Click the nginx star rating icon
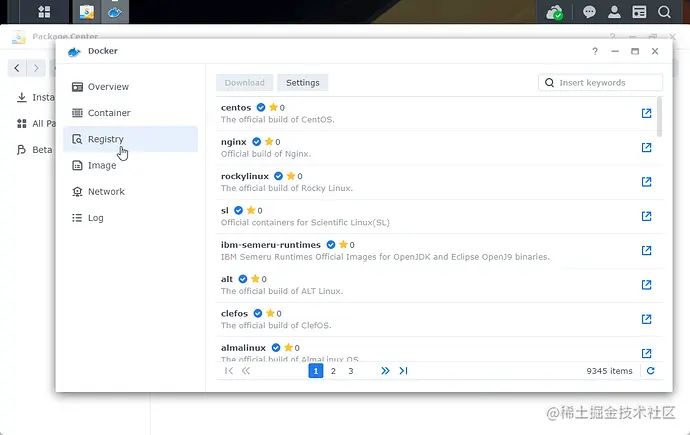This screenshot has height=435, width=690. (x=269, y=142)
